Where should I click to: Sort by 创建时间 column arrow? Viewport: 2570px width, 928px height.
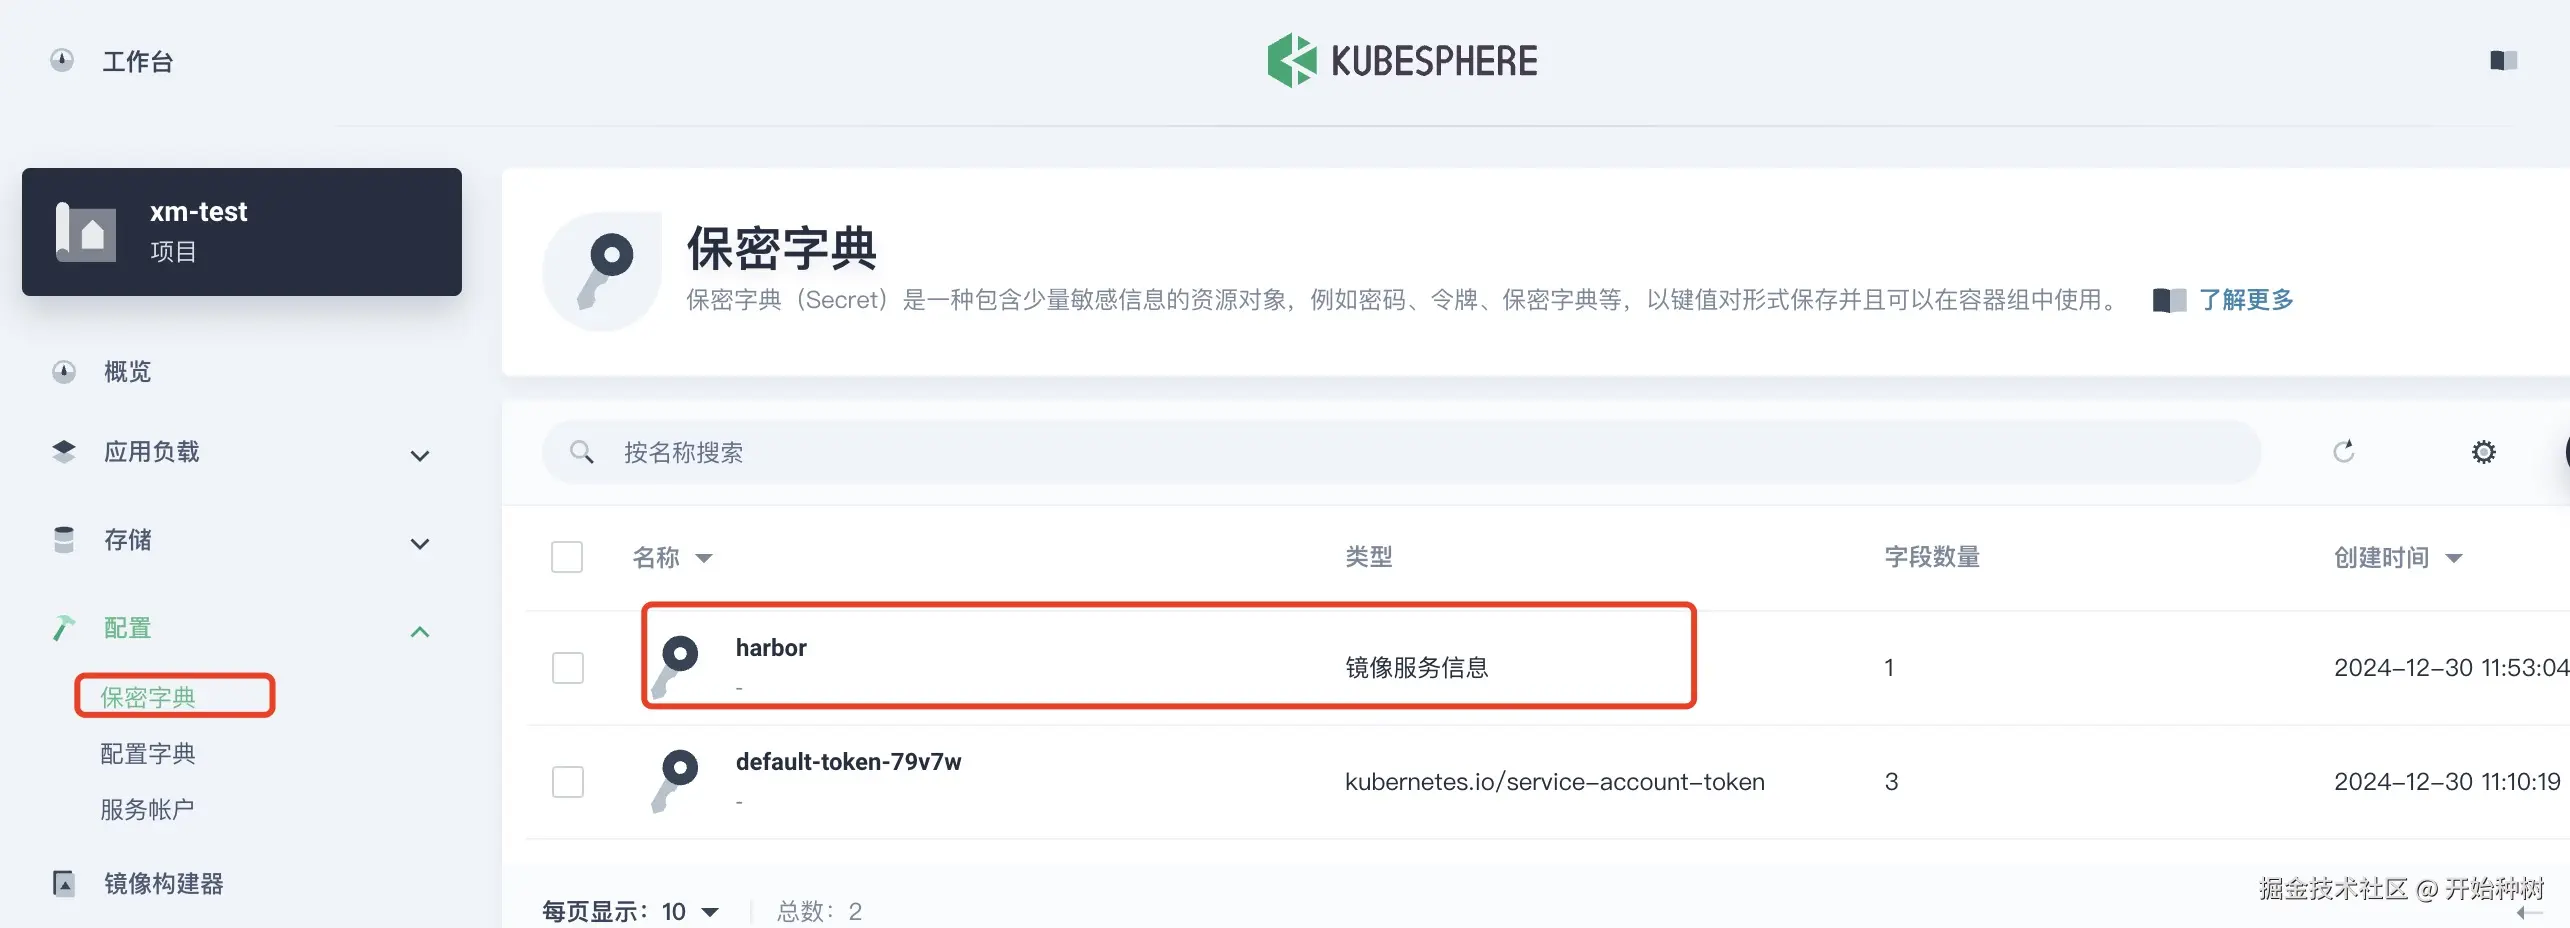2454,558
